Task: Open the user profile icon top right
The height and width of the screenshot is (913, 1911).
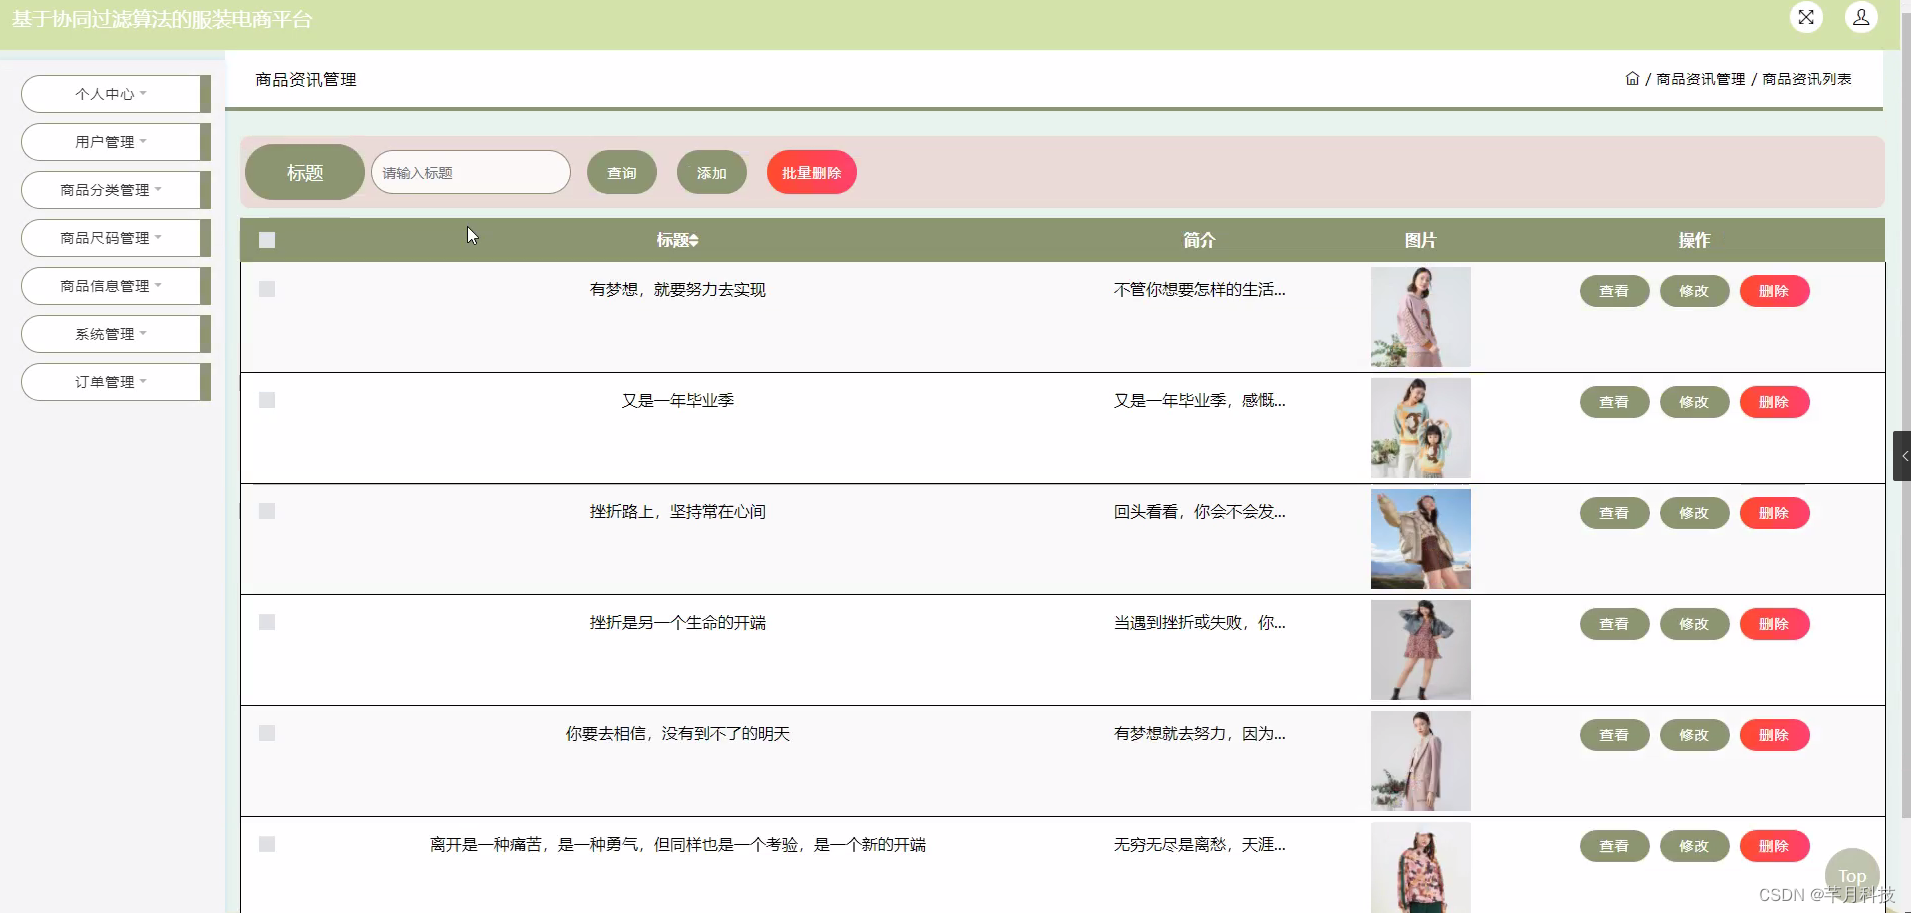Action: click(x=1860, y=17)
